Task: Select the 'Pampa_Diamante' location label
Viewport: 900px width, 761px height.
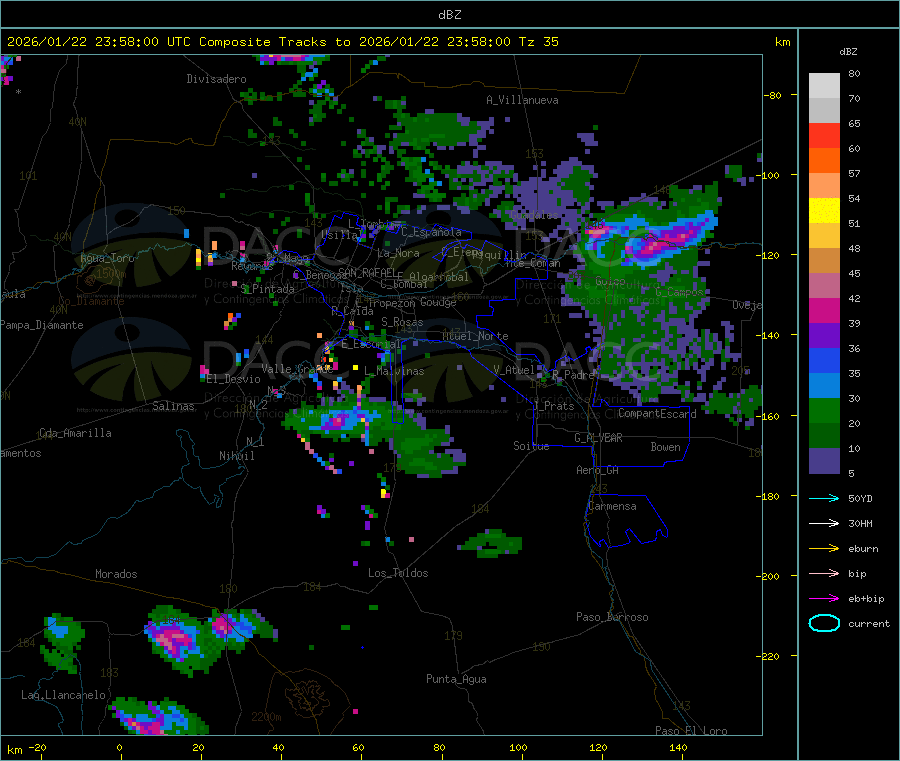Action: point(42,325)
